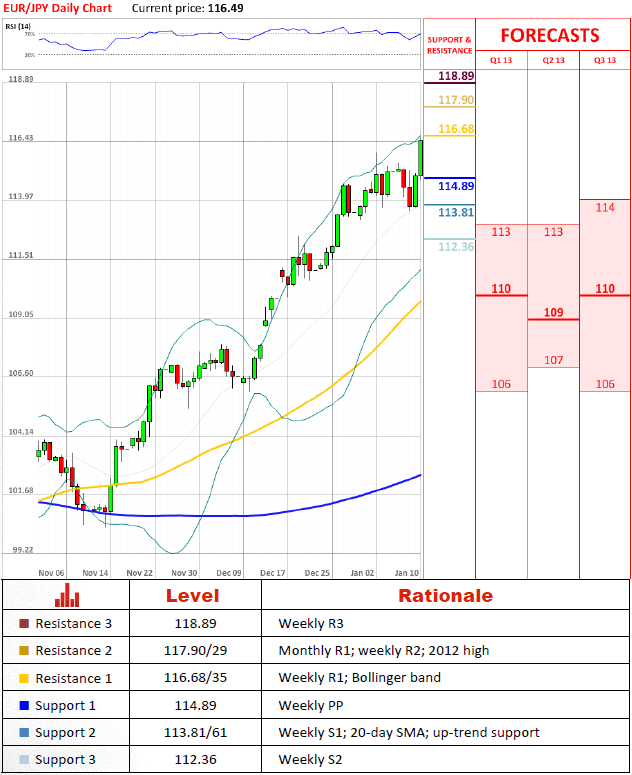
Task: Click the 114.89 support level marker
Action: [456, 186]
